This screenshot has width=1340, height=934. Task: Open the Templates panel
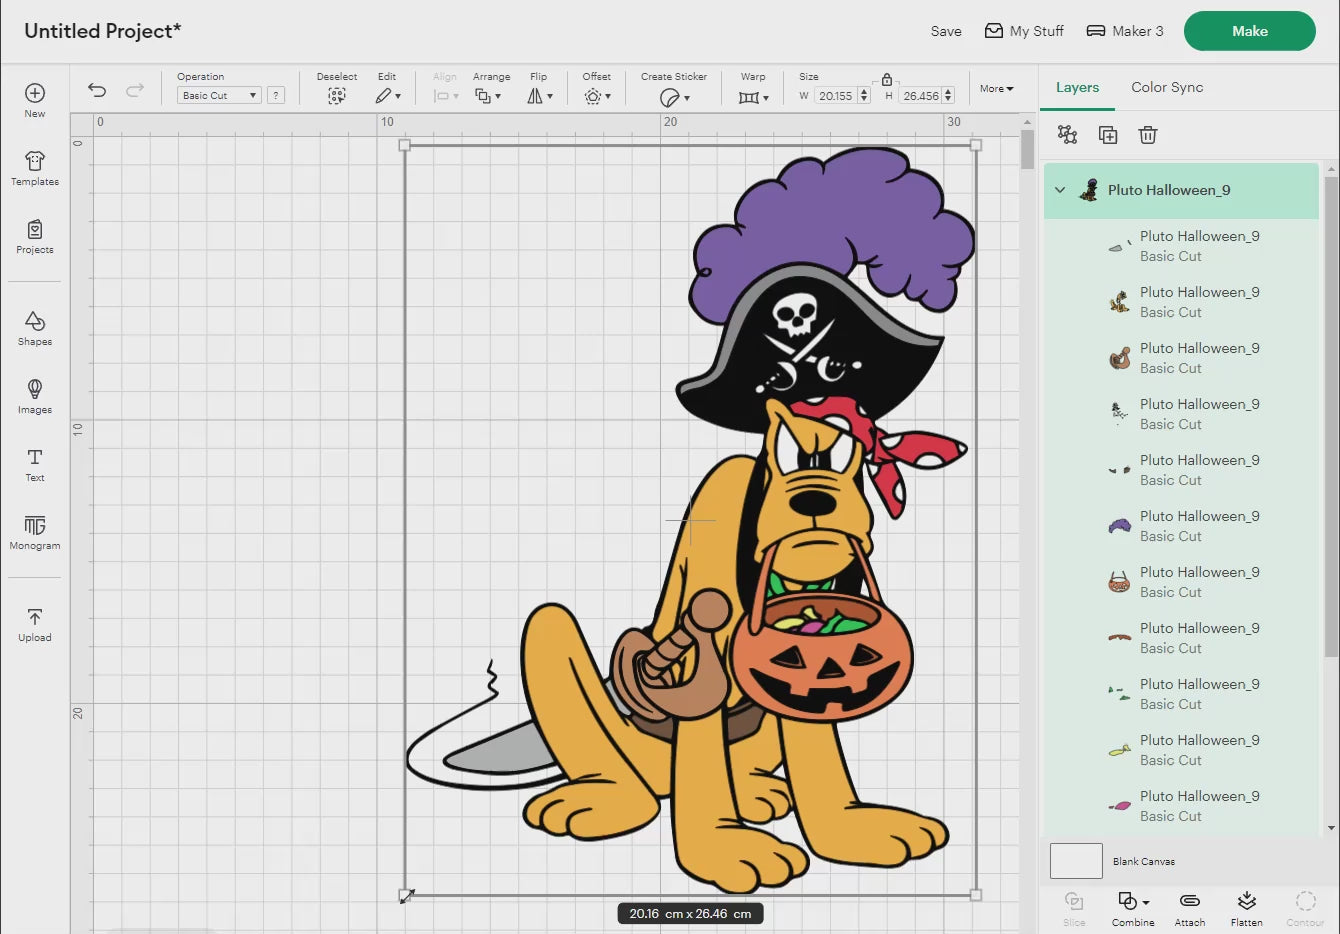point(35,168)
